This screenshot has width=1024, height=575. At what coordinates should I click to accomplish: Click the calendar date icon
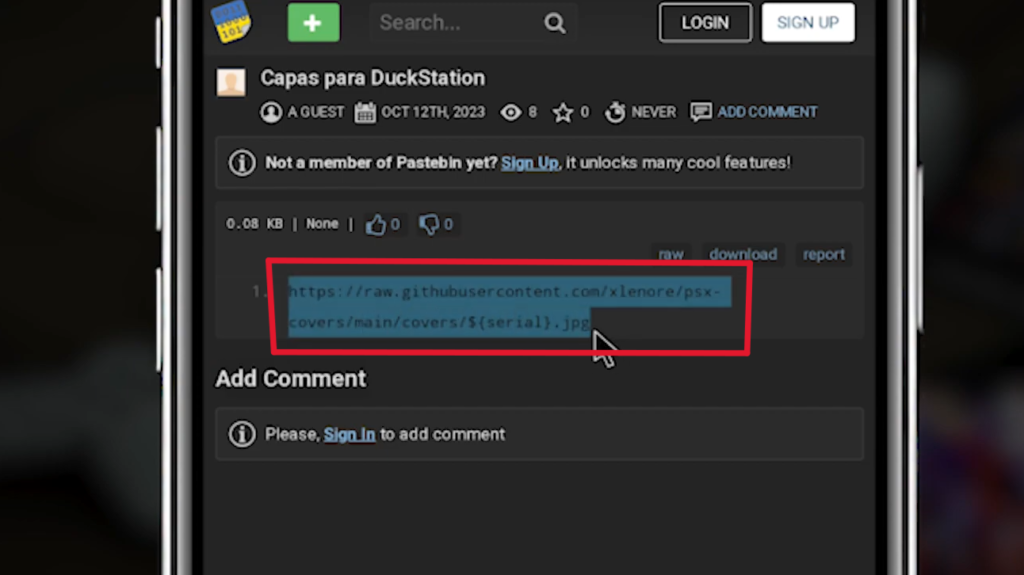(x=365, y=112)
